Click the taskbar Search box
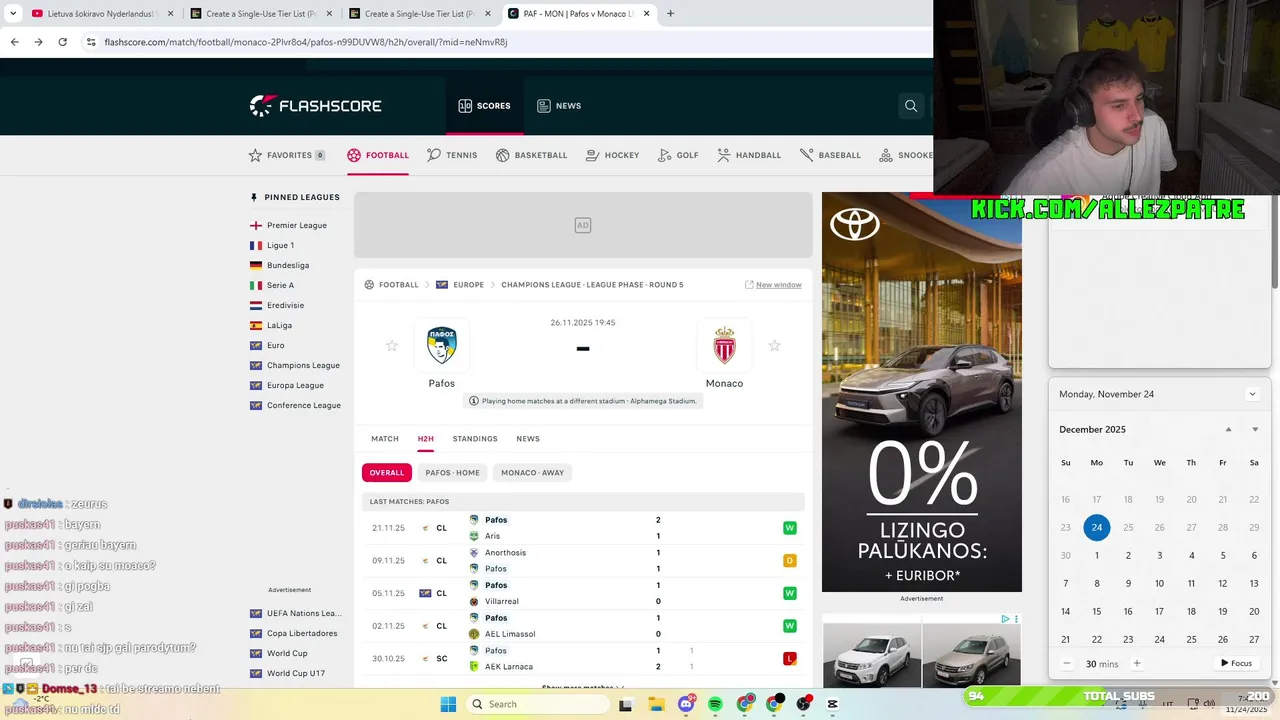This screenshot has width=1280, height=720. point(538,704)
